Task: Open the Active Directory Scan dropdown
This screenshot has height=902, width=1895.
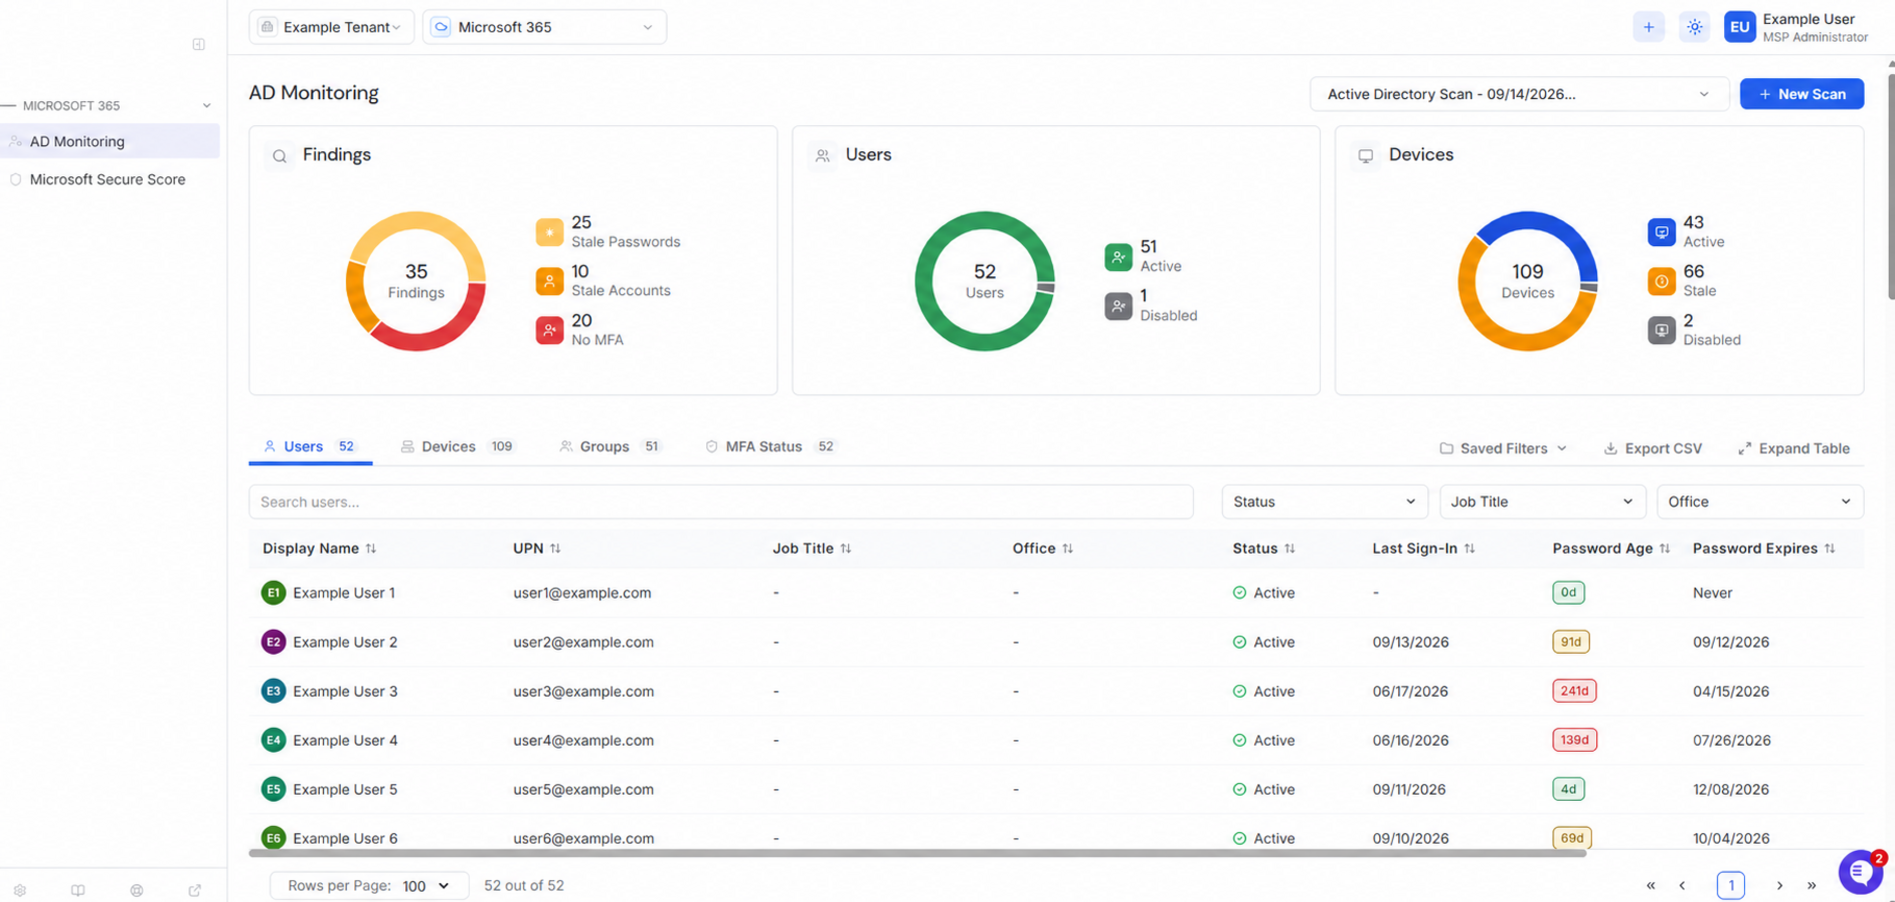Action: (x=1518, y=94)
